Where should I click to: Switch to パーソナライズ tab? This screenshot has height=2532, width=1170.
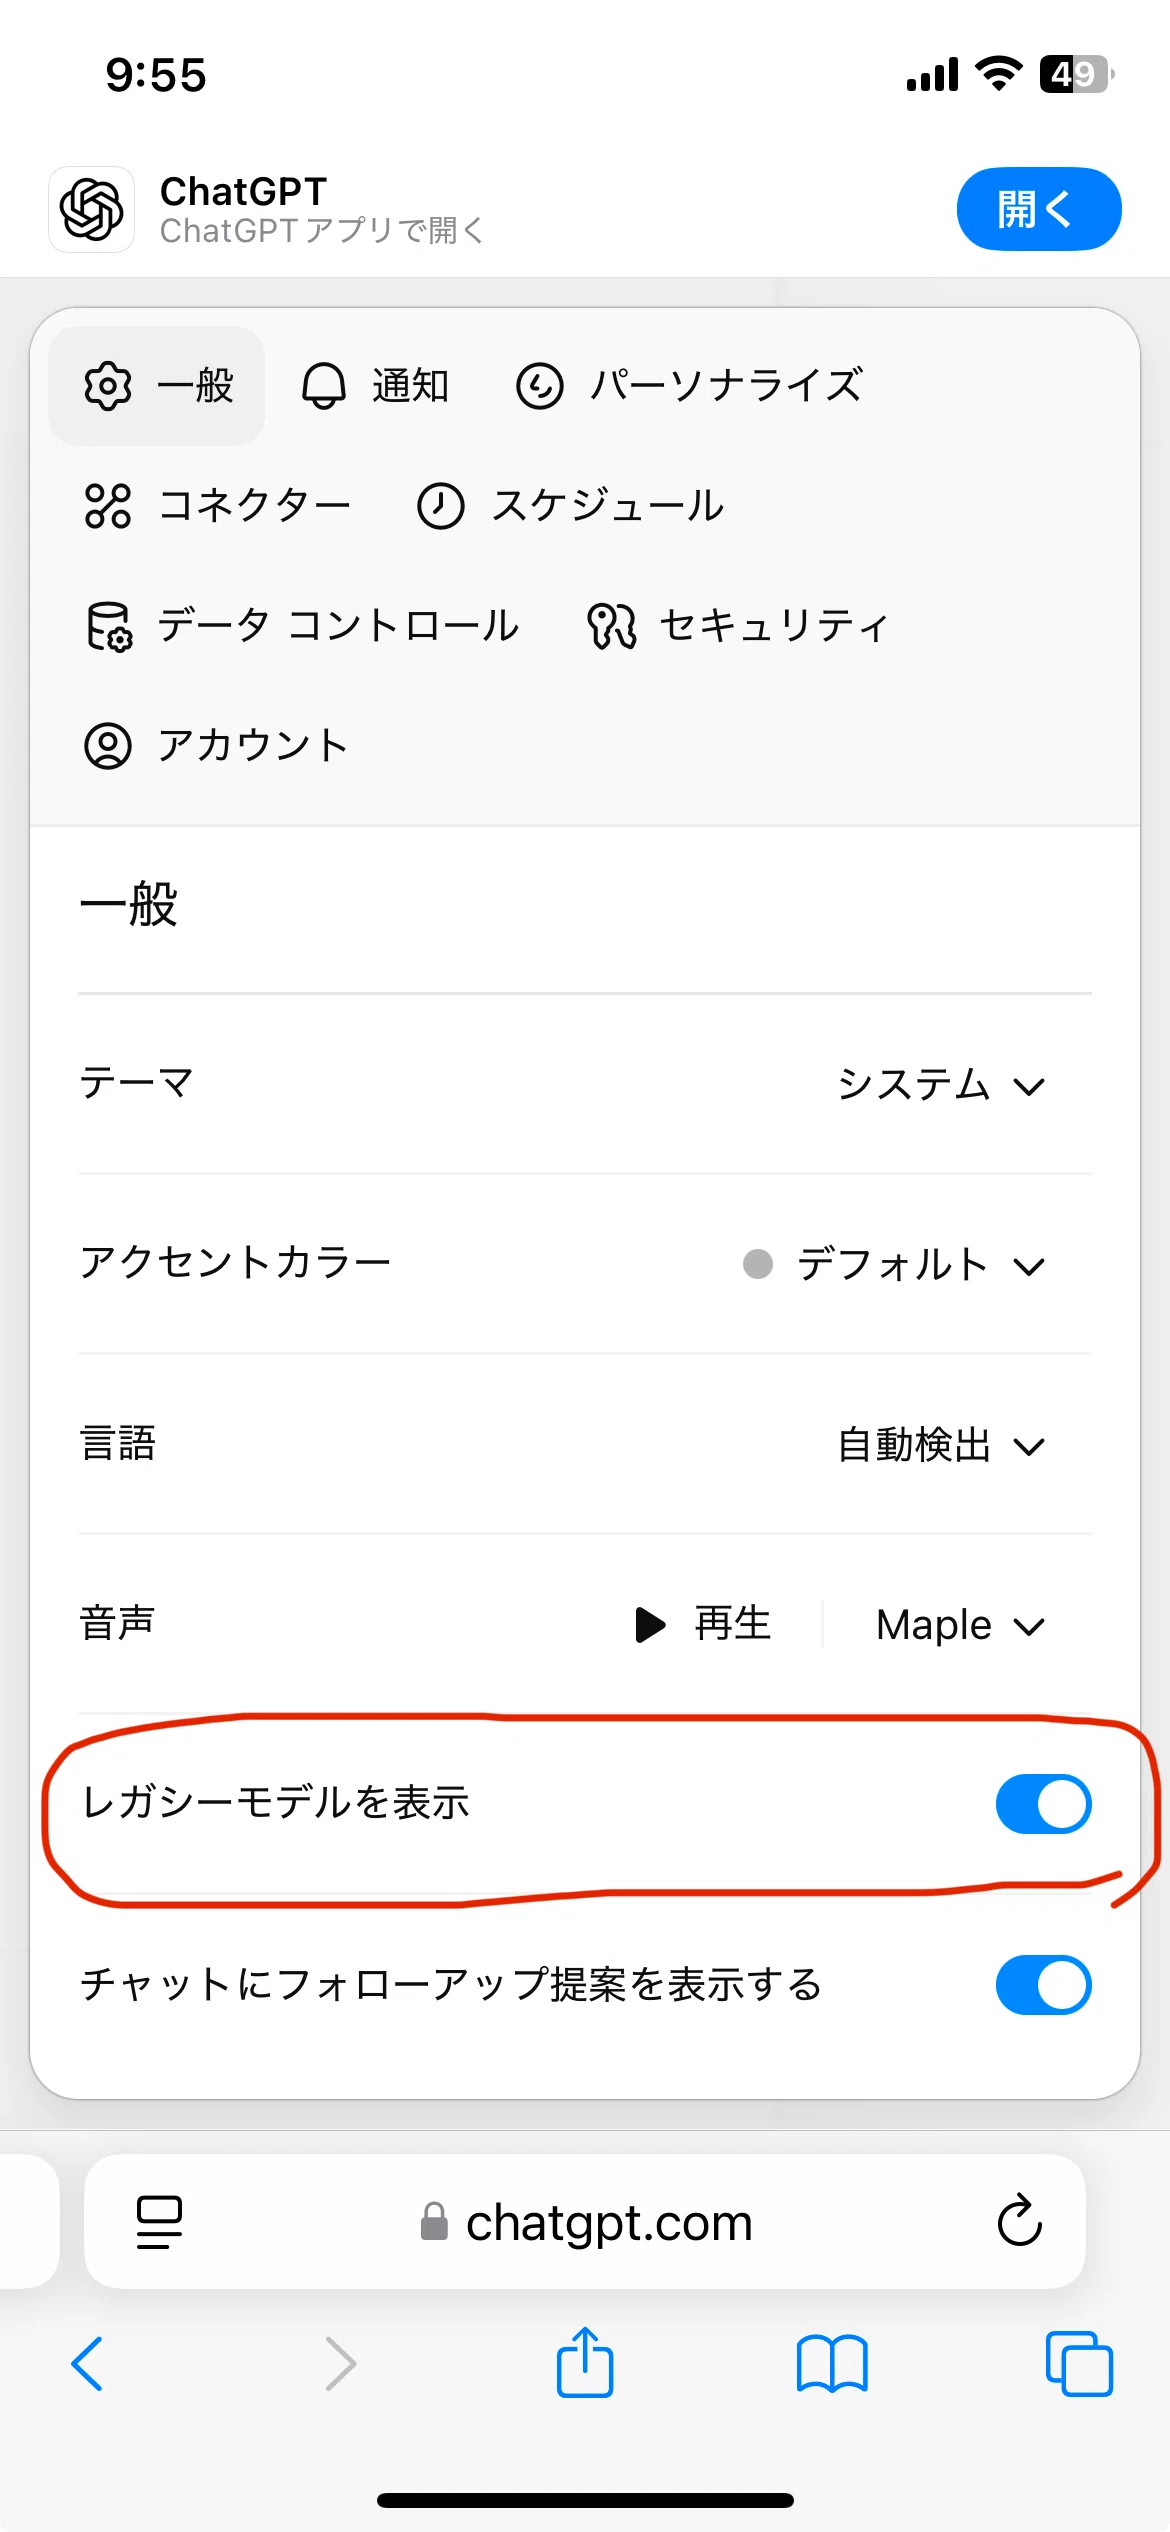tap(689, 386)
